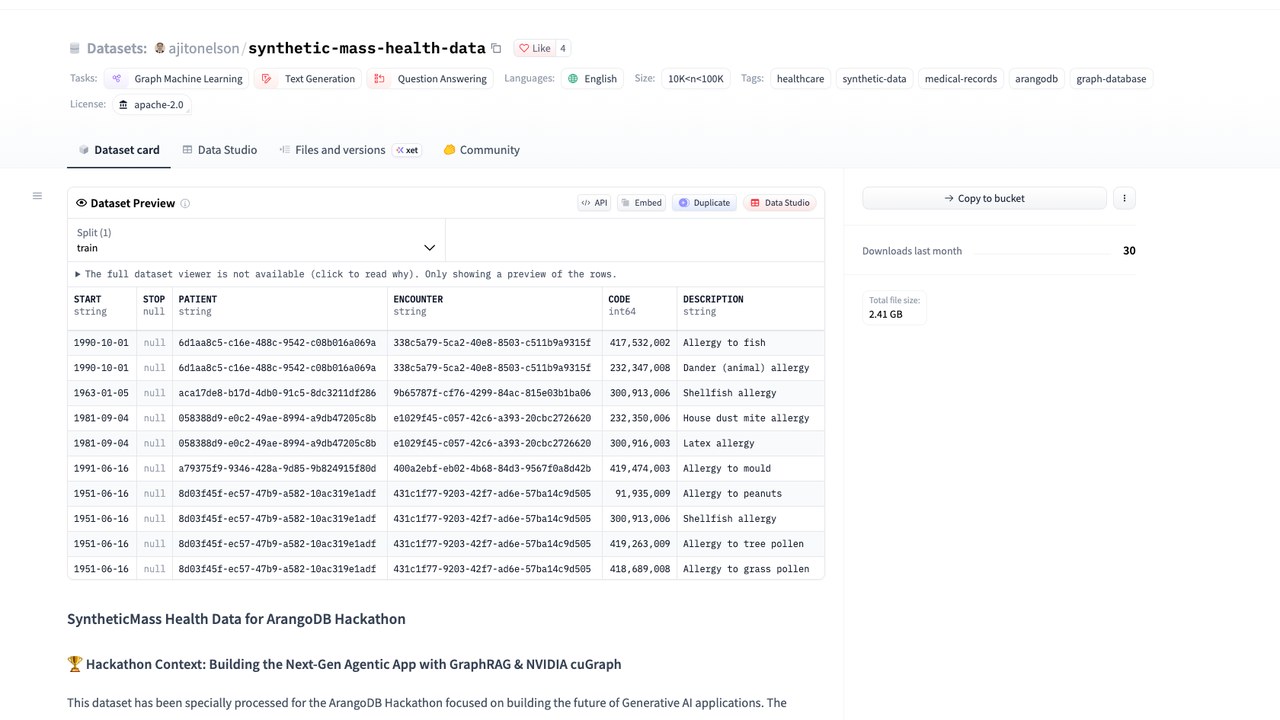
Task: Open the Embed button in preview
Action: point(641,202)
